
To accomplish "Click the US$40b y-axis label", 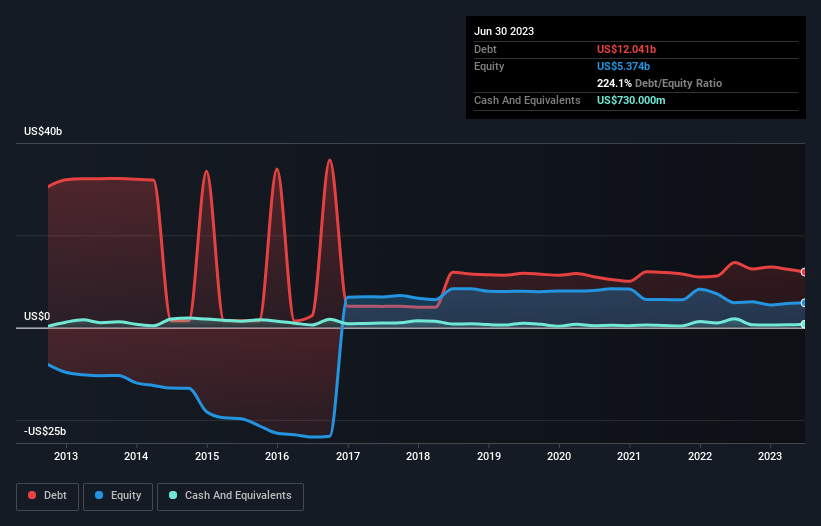I will coord(43,131).
